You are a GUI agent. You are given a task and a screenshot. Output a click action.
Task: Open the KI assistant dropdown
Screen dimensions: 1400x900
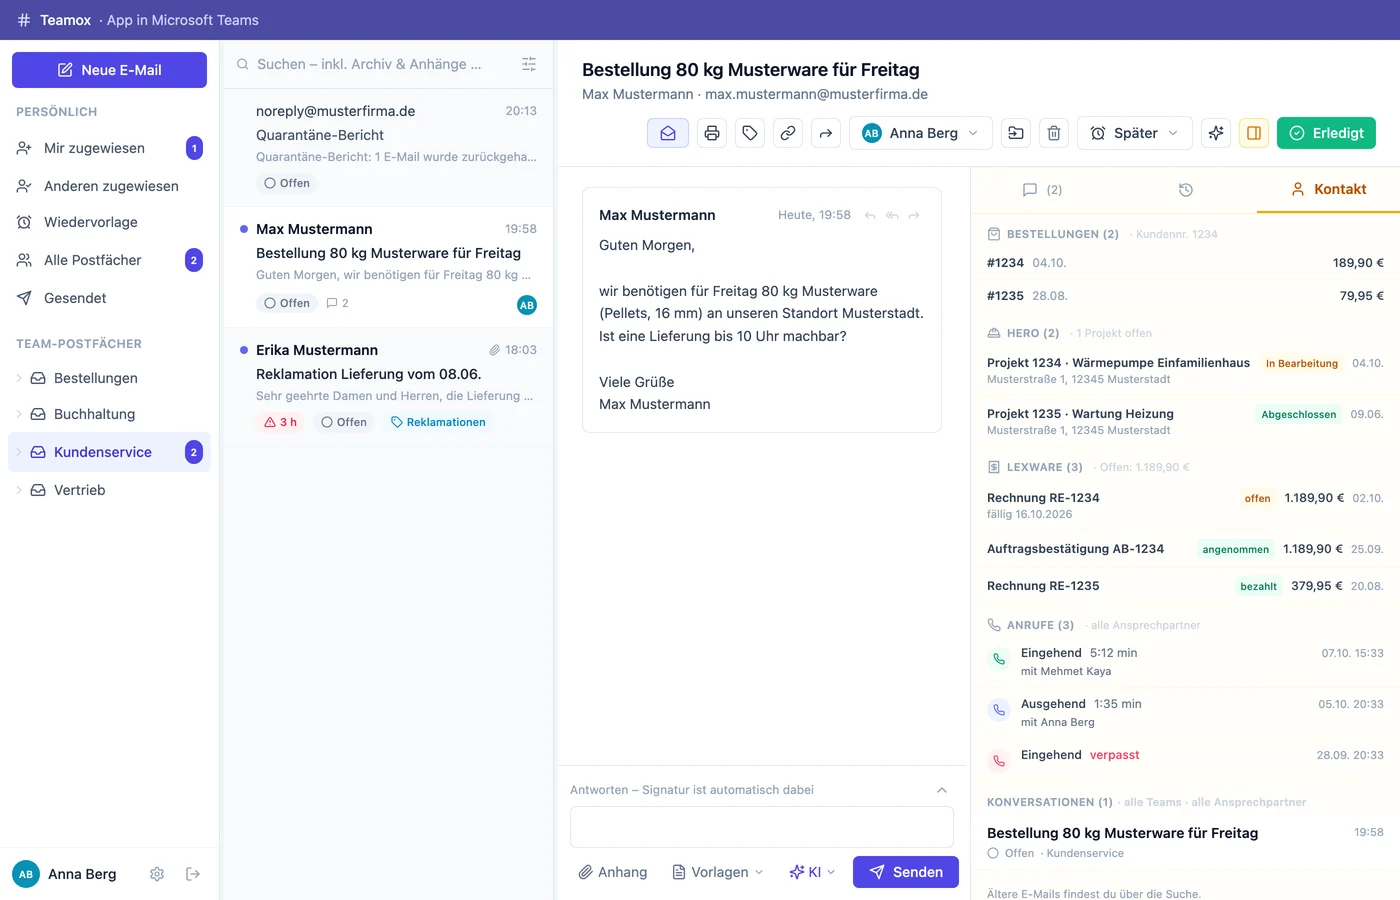[x=812, y=872]
